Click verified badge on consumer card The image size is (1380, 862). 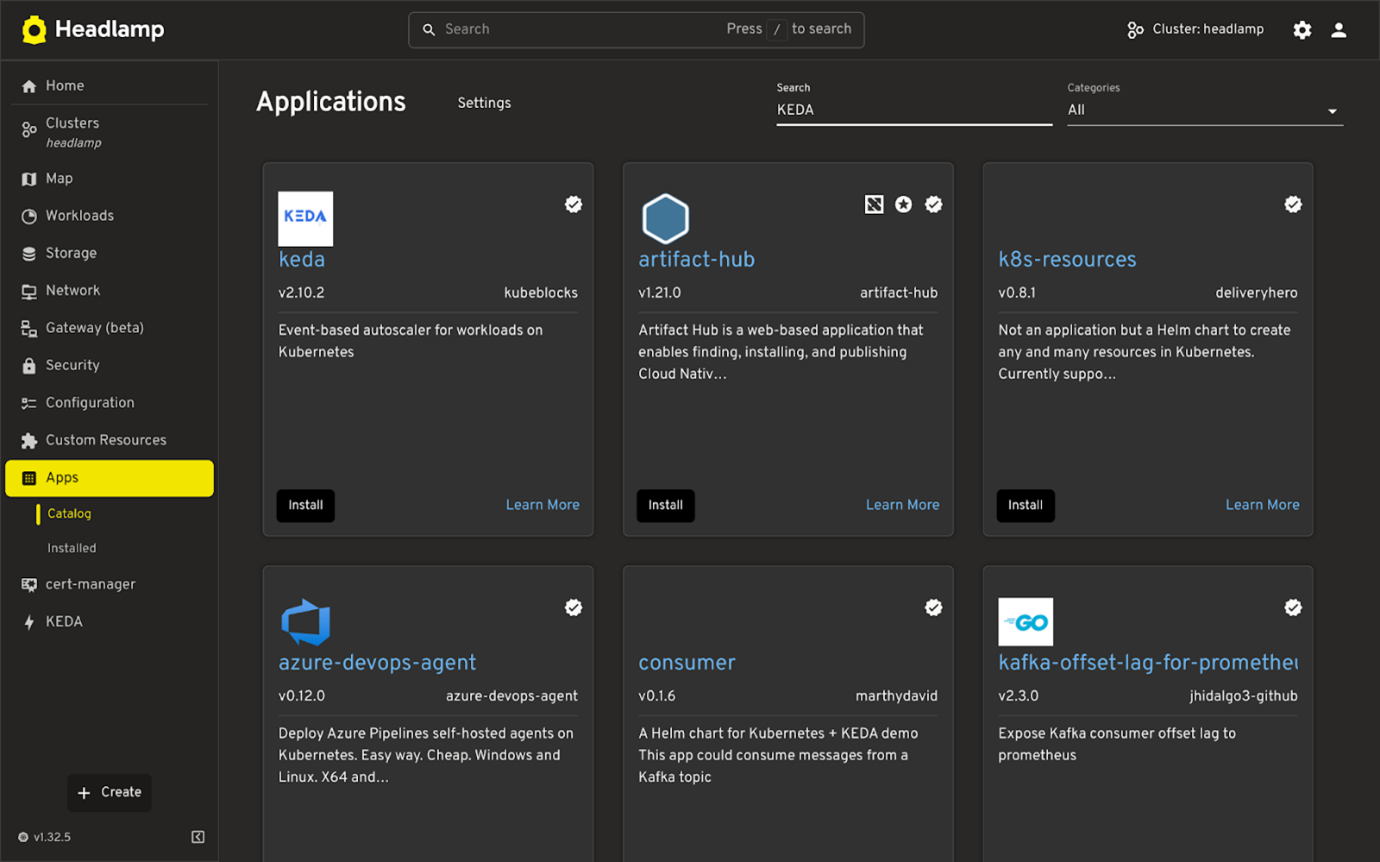(x=934, y=607)
